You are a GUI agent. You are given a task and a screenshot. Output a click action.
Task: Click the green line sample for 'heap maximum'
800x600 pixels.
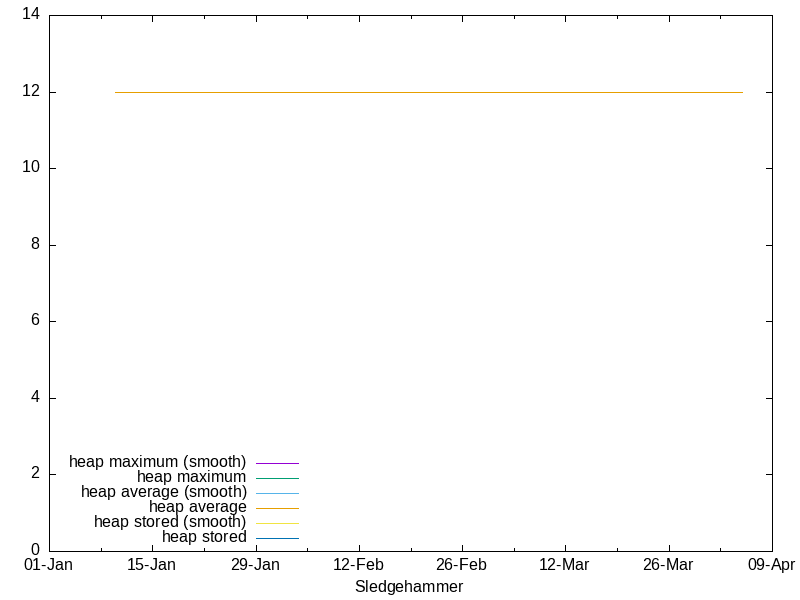[277, 478]
